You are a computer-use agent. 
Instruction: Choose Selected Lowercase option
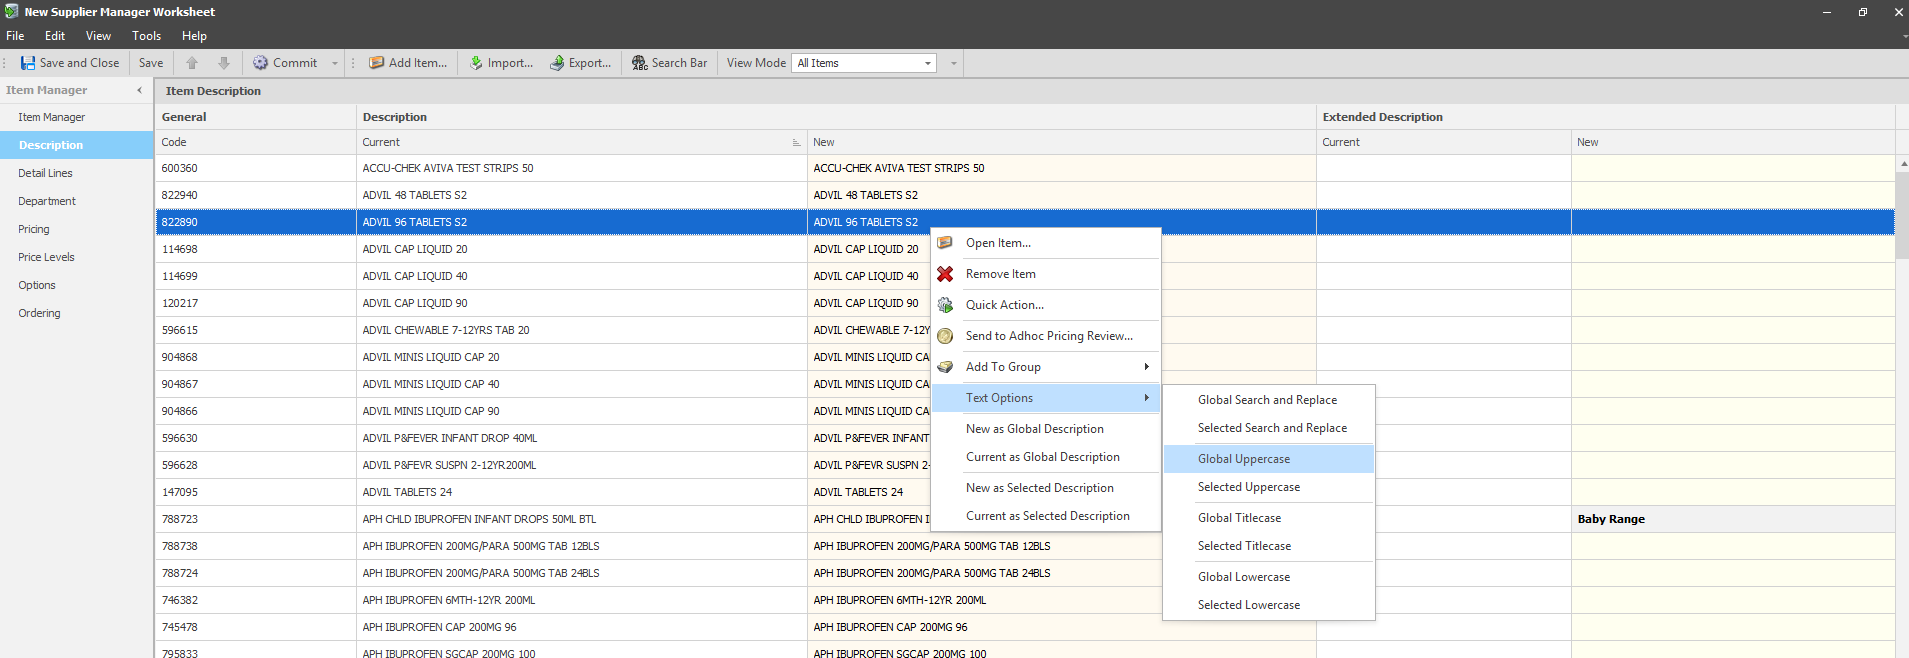click(1269, 605)
